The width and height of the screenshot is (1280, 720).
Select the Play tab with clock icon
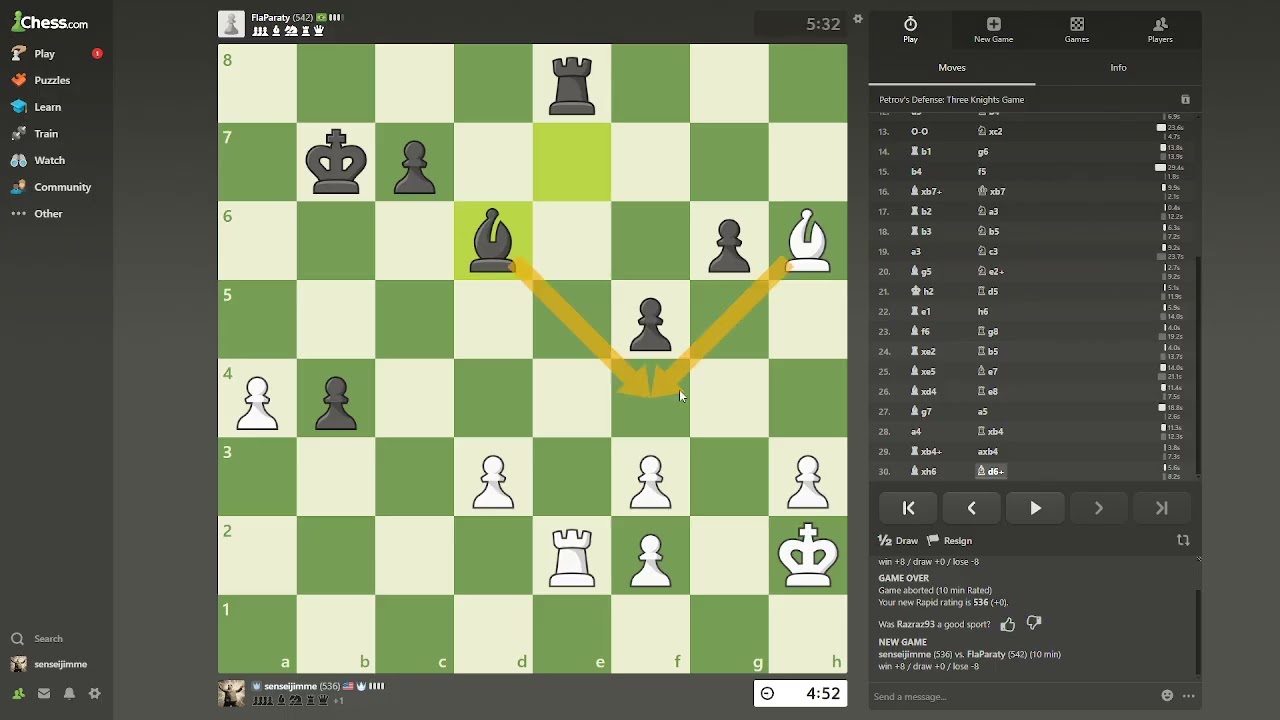click(x=910, y=30)
